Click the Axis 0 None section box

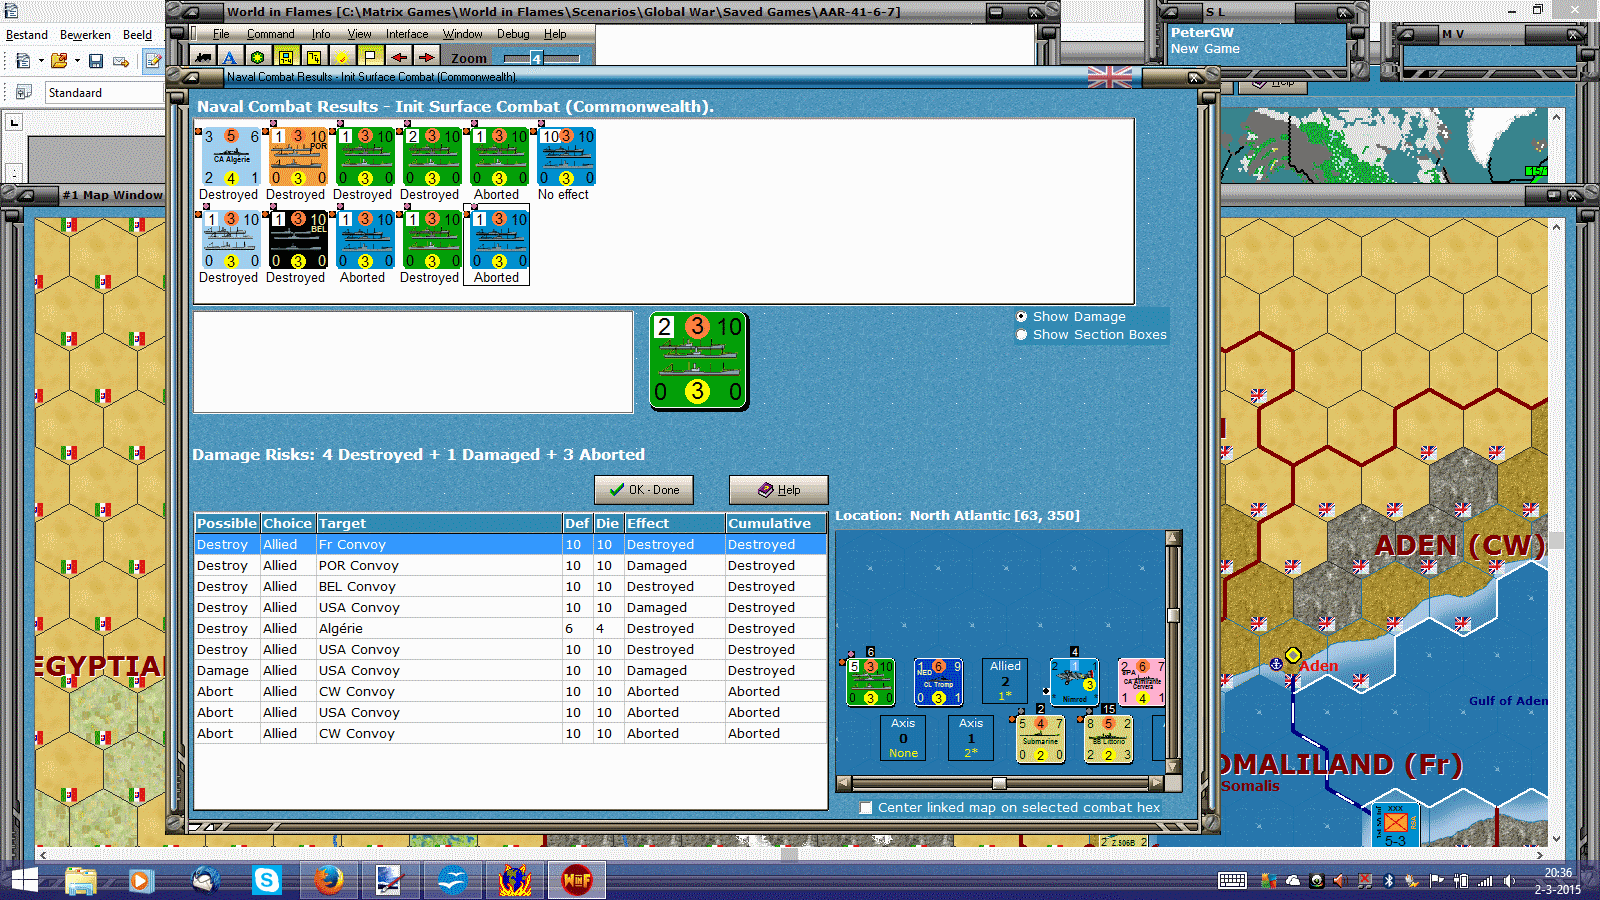[903, 738]
